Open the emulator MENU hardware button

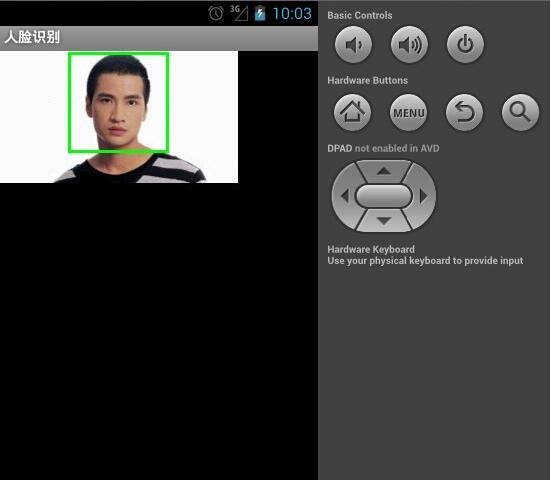(x=409, y=112)
